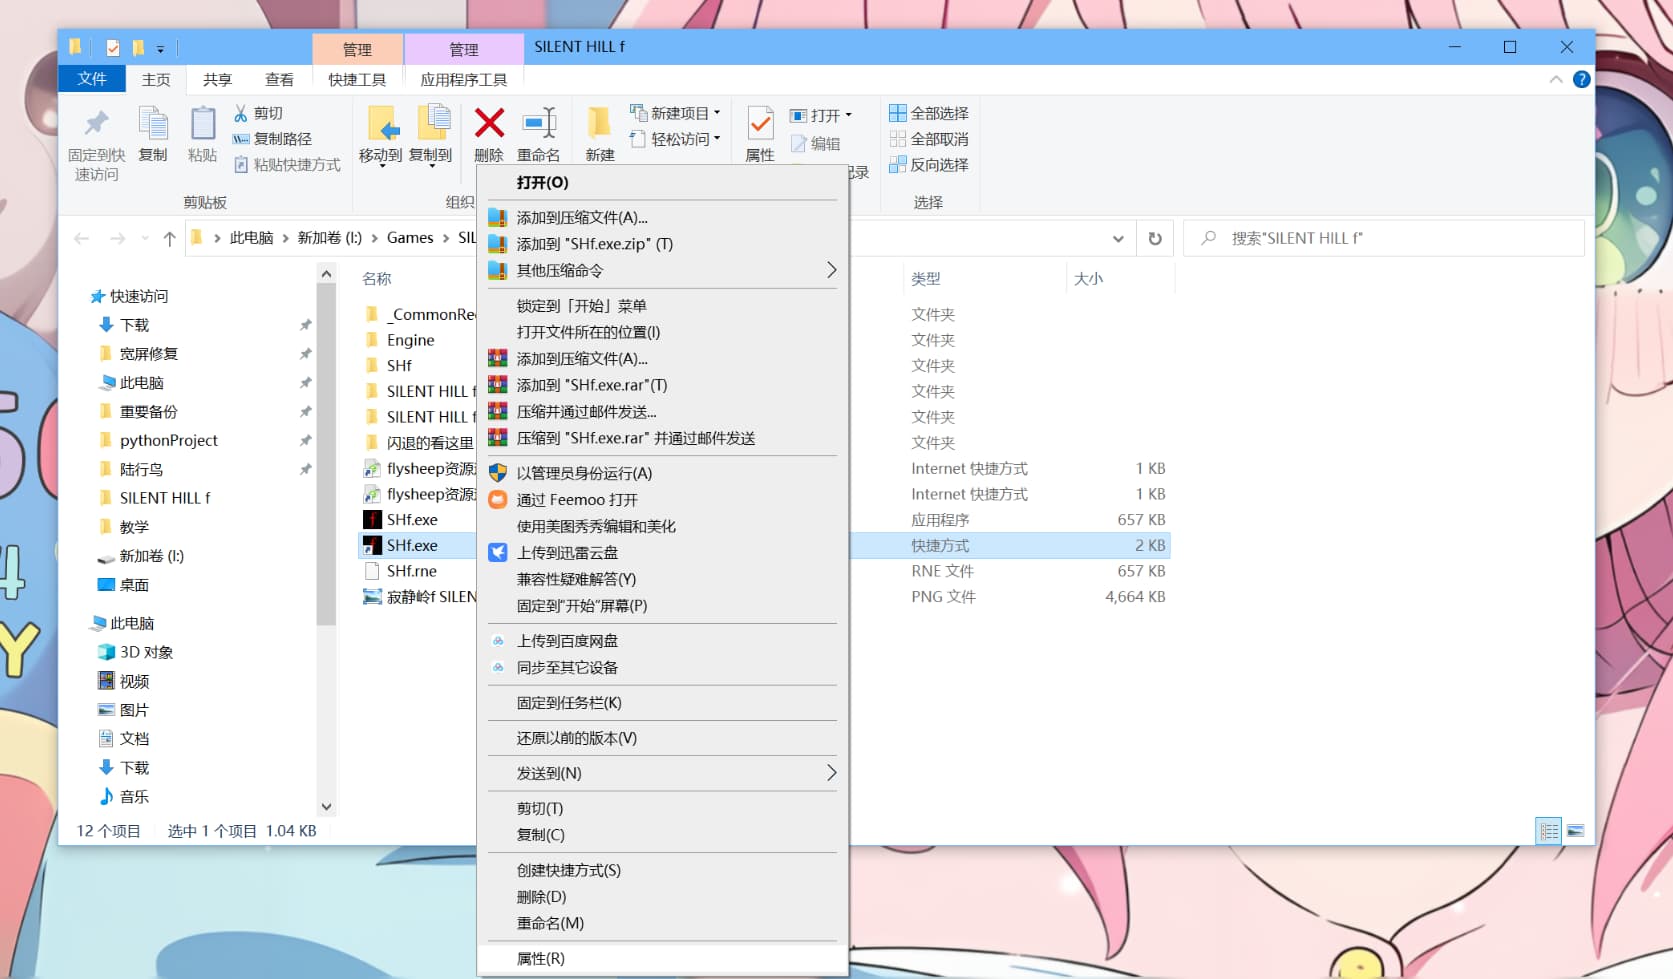The height and width of the screenshot is (979, 1673).
Task: Open the recent locations dropdown arrow
Action: [x=145, y=238]
